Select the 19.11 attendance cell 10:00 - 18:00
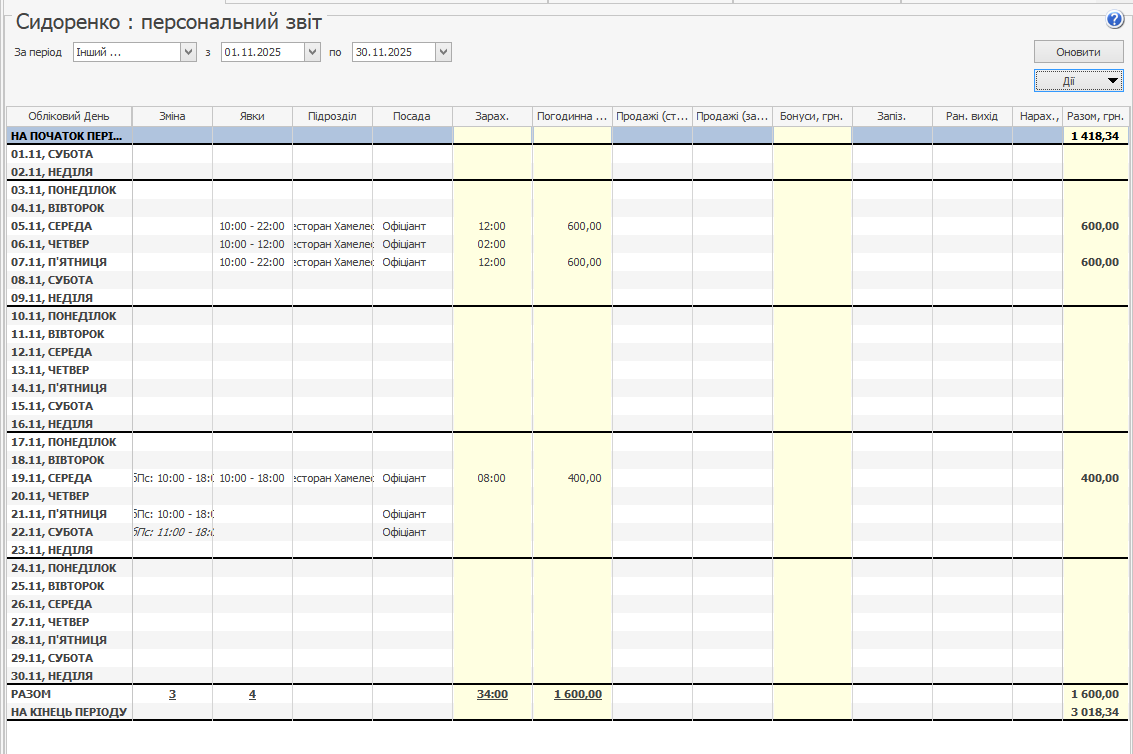 252,478
